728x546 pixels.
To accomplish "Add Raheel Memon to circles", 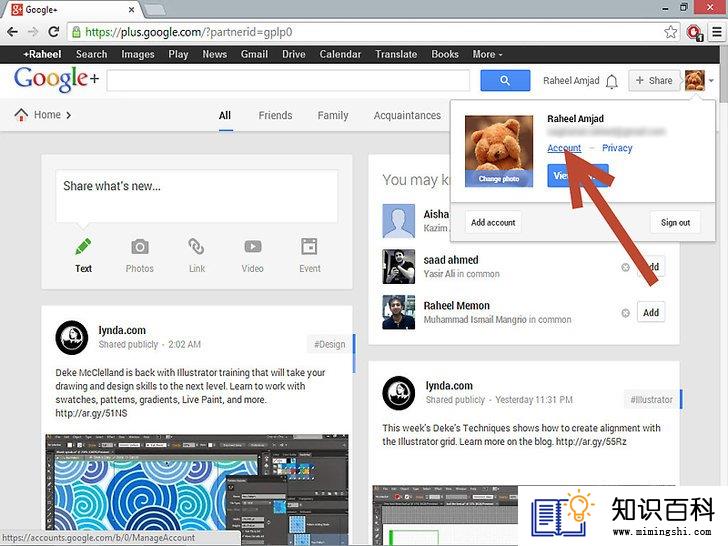I will click(651, 312).
